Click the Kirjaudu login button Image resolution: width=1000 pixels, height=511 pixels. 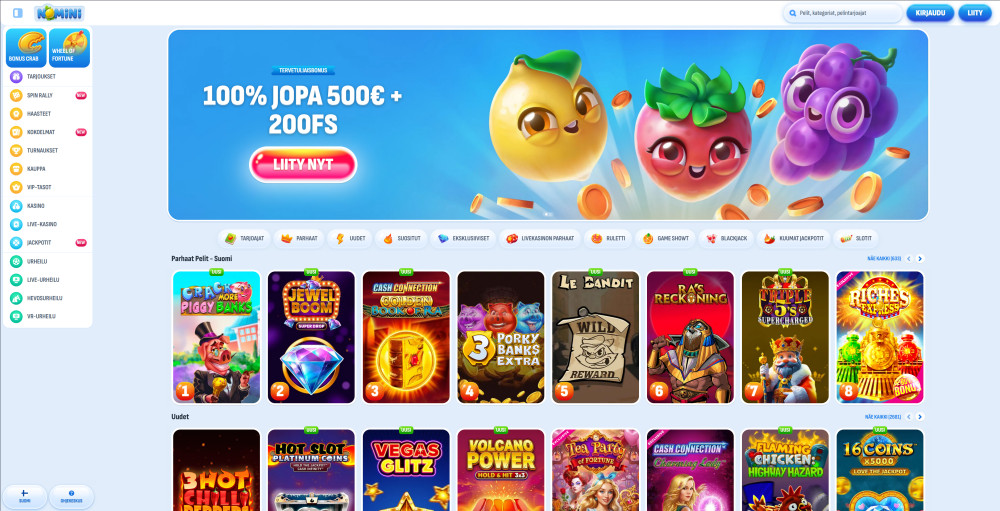pos(930,13)
